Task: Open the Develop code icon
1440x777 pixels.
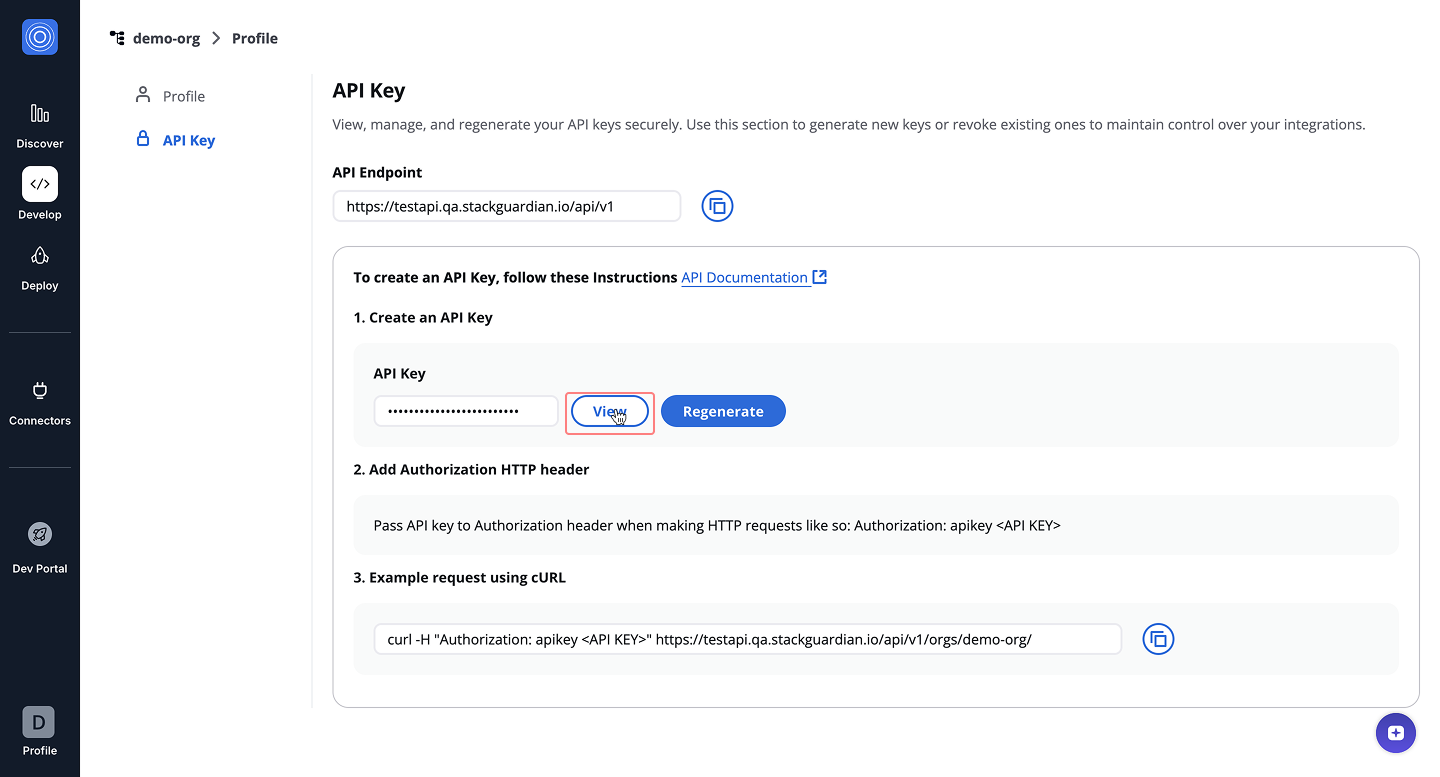Action: 40,184
